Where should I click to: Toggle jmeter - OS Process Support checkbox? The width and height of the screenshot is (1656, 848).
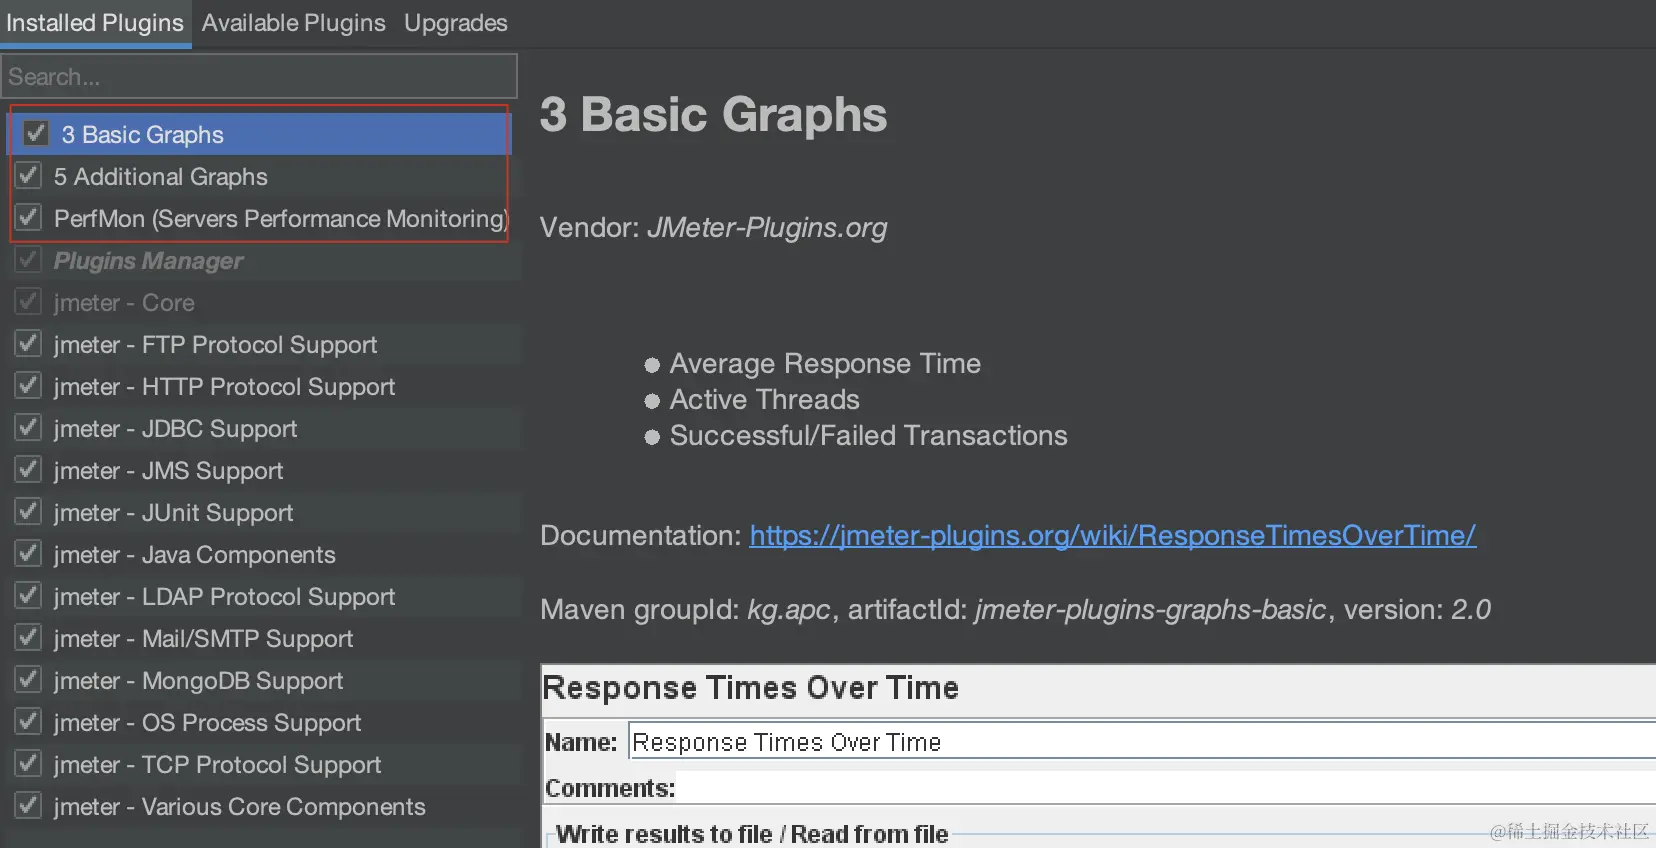tap(28, 721)
